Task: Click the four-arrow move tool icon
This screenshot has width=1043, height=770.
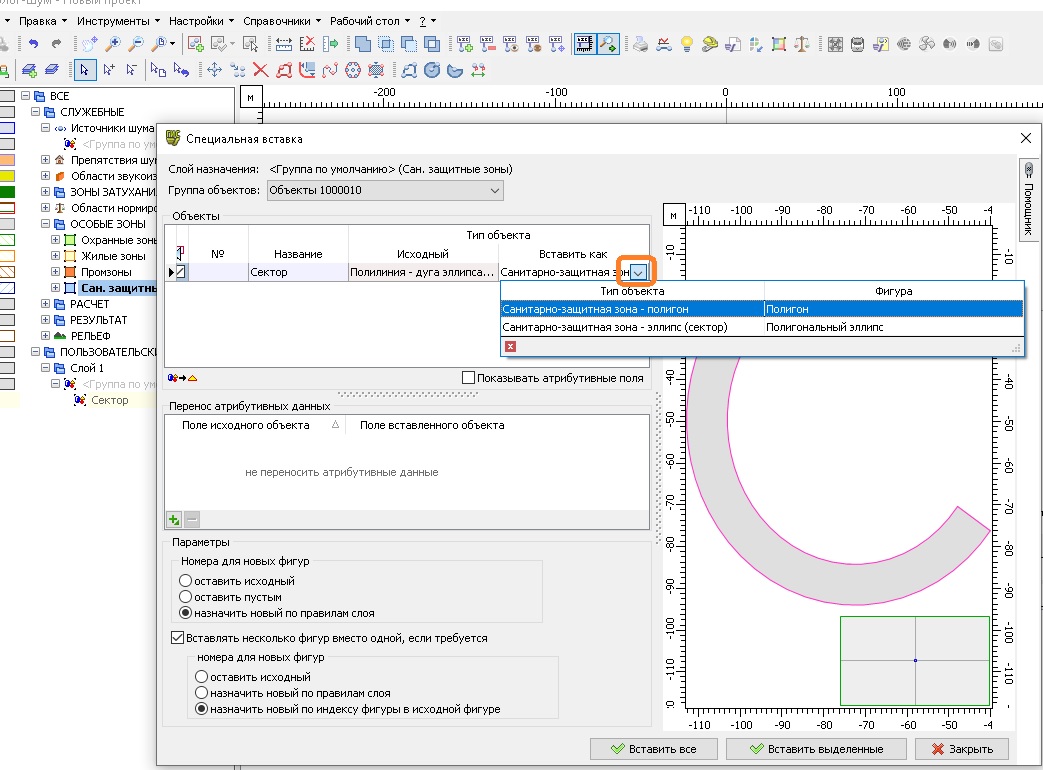Action: (213, 70)
